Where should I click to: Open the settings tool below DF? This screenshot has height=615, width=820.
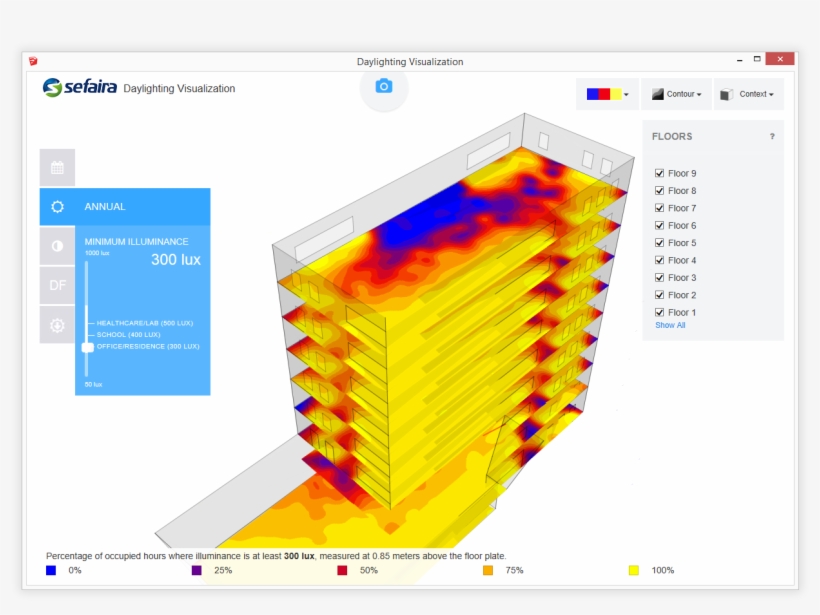click(x=57, y=325)
